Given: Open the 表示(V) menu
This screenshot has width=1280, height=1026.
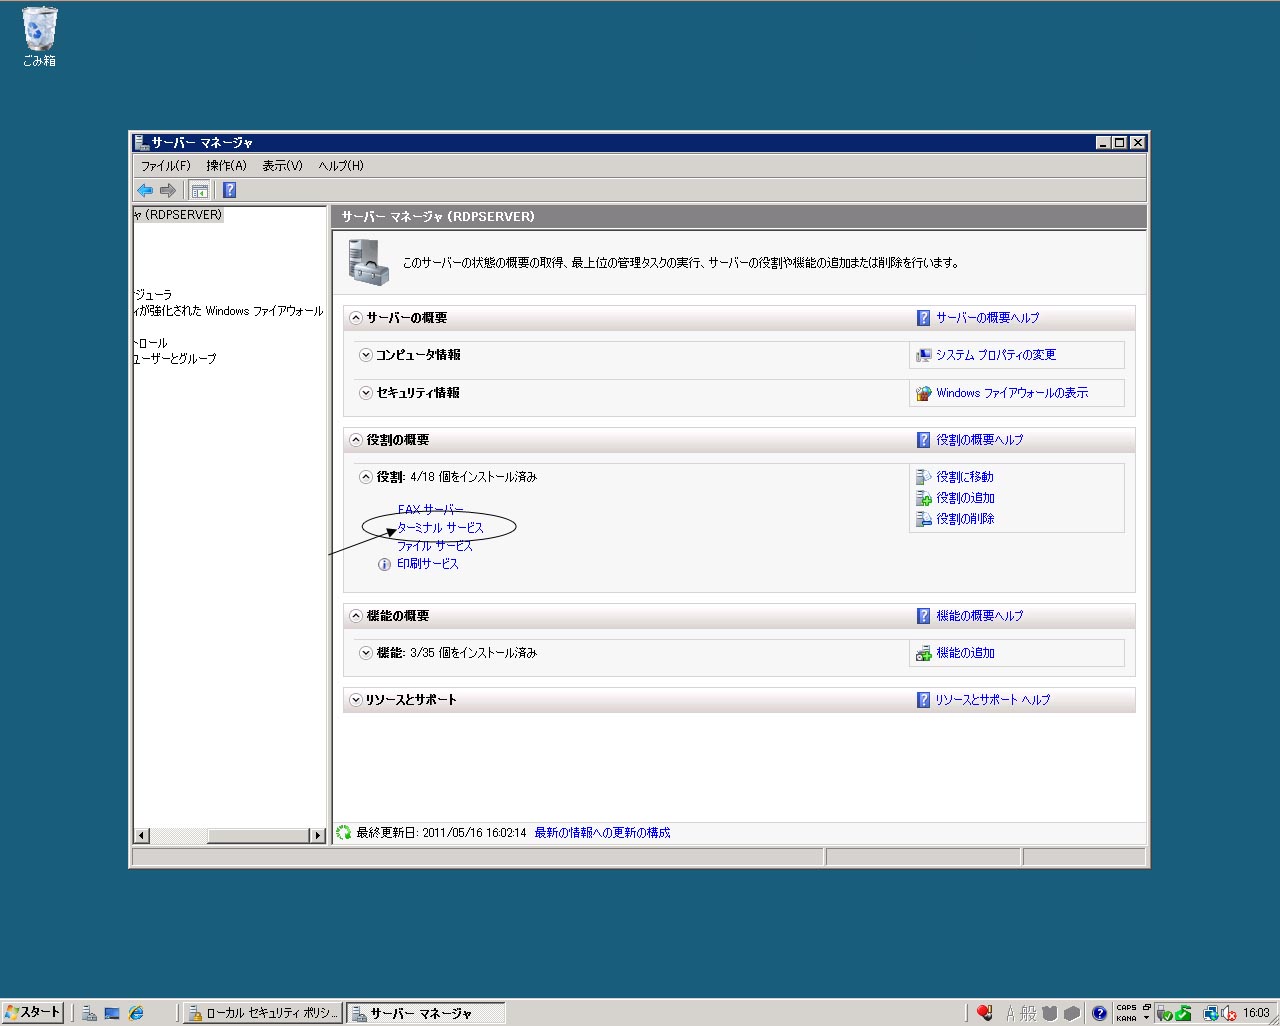Looking at the screenshot, I should [282, 166].
